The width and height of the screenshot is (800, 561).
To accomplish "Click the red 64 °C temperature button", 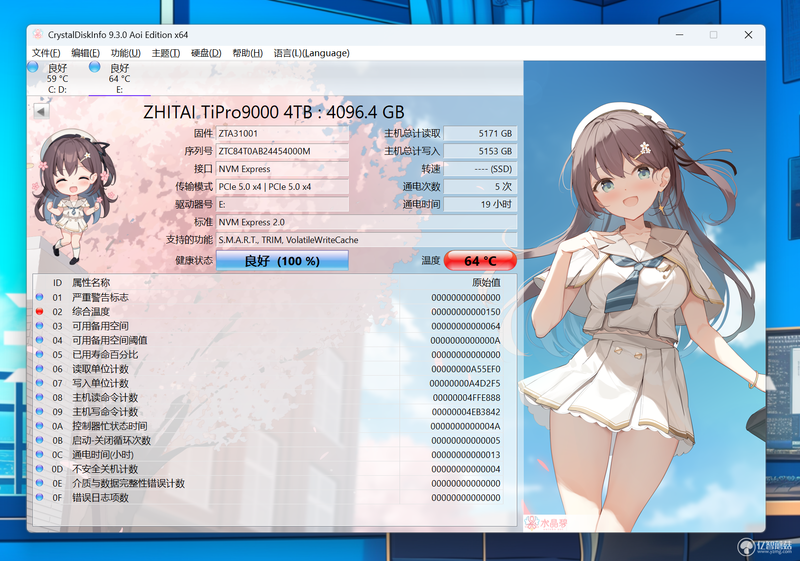I will click(x=480, y=261).
